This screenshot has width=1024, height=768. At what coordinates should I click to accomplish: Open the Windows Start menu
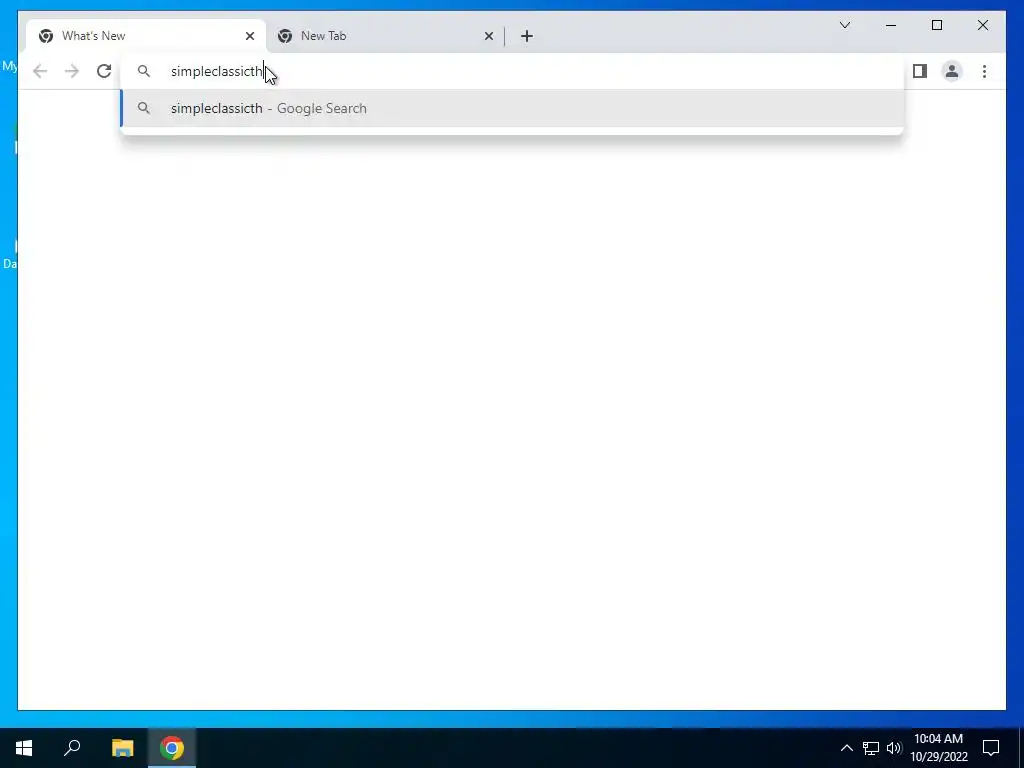(24, 748)
